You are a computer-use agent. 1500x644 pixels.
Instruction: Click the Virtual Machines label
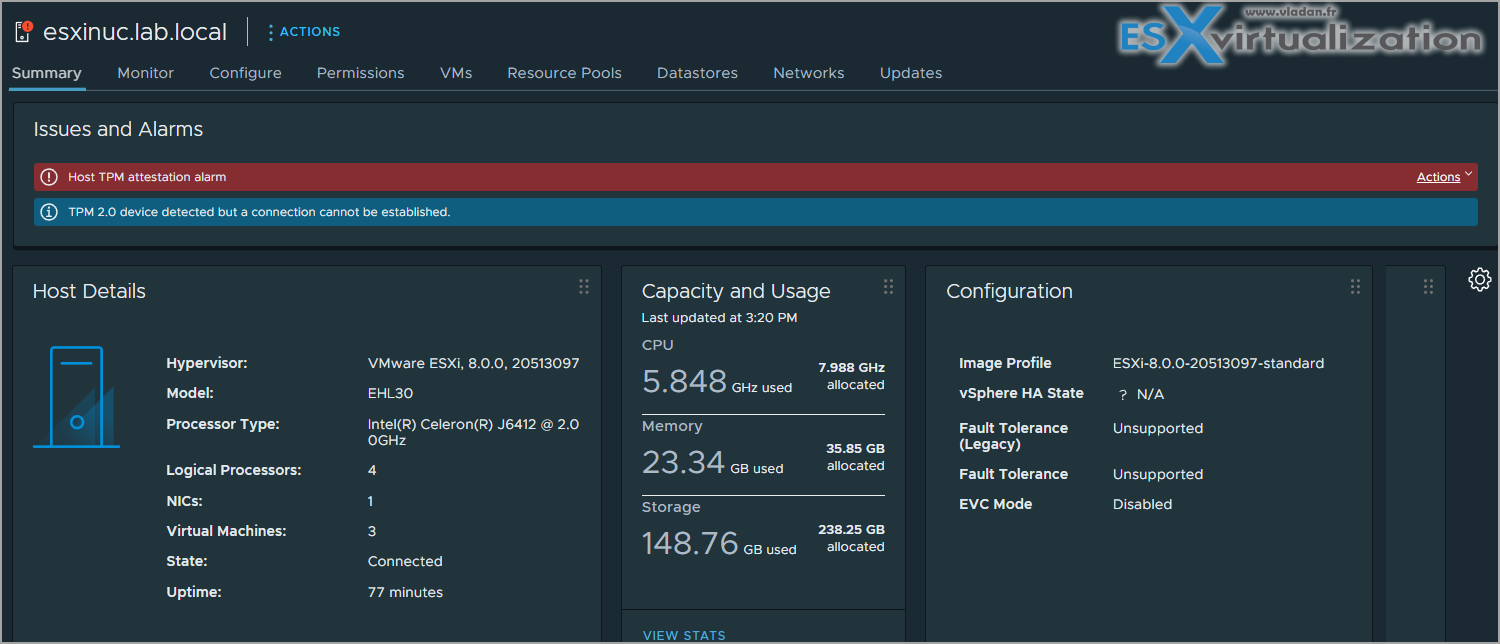click(x=226, y=531)
